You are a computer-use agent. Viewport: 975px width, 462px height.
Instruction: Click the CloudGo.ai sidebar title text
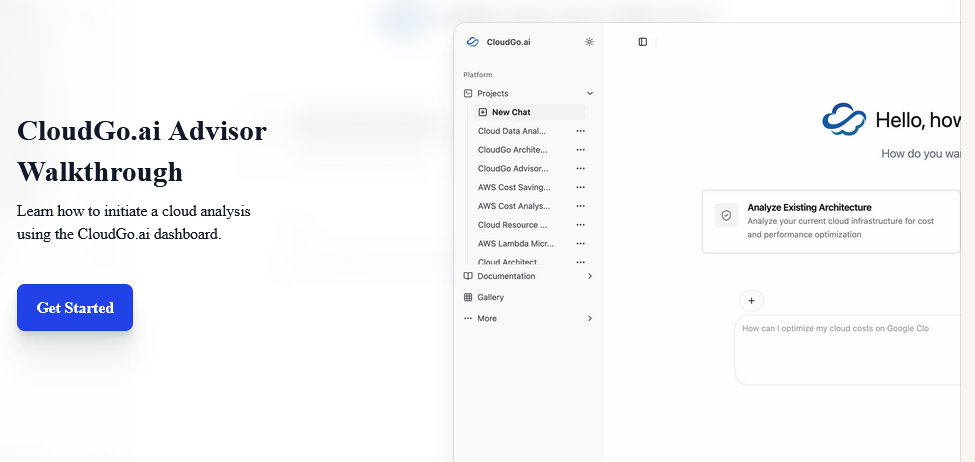point(508,42)
